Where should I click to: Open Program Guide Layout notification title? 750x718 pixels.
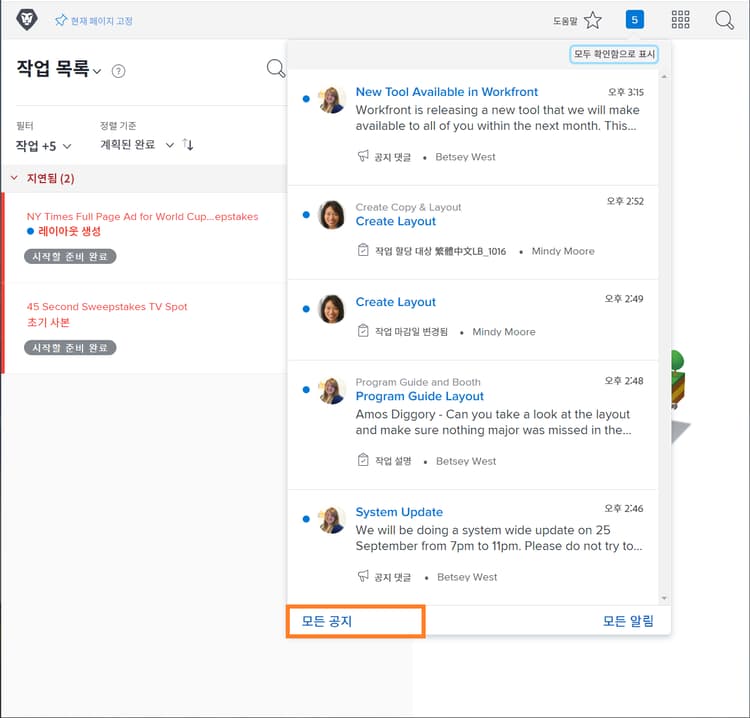(419, 396)
